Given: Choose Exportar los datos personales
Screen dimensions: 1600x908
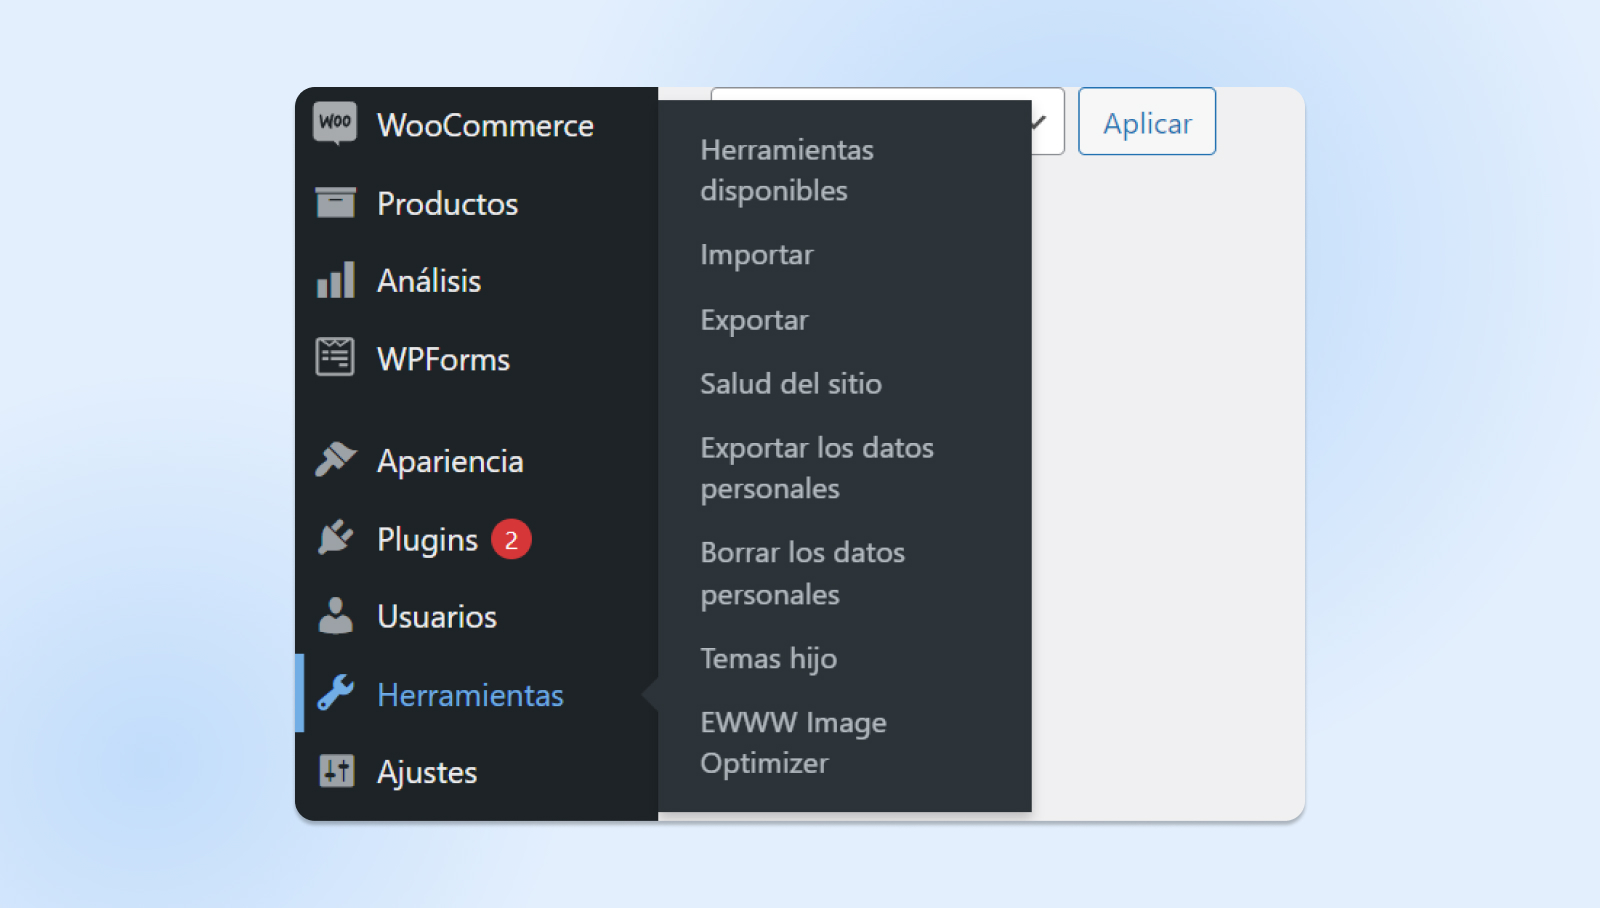Looking at the screenshot, I should (816, 468).
